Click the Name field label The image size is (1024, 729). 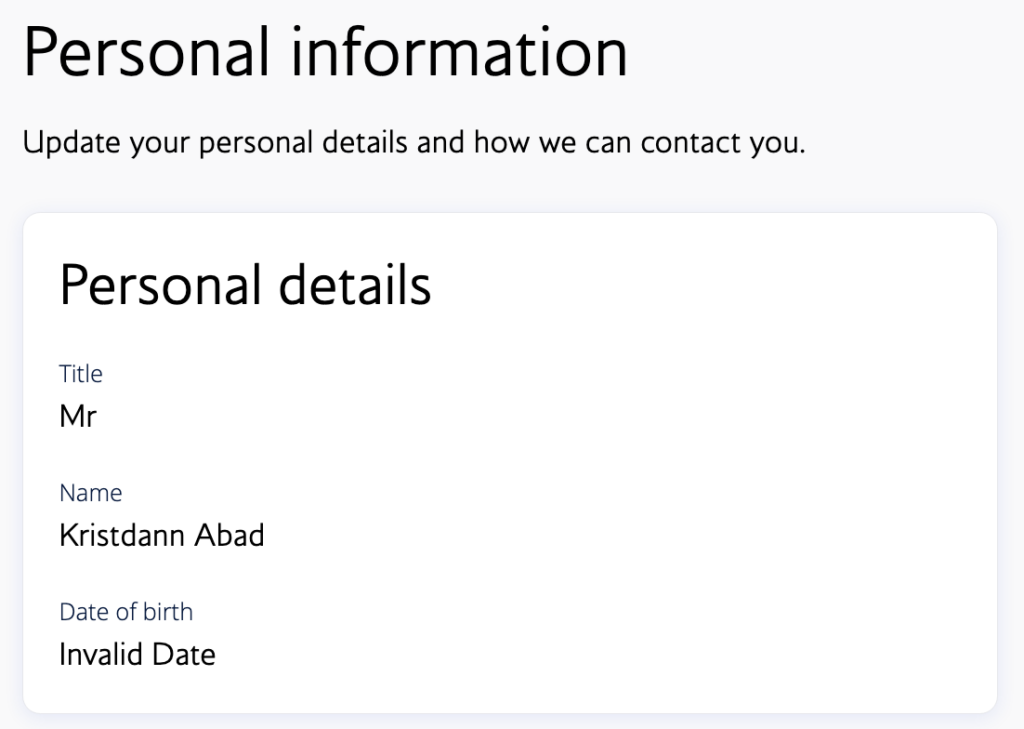click(91, 493)
